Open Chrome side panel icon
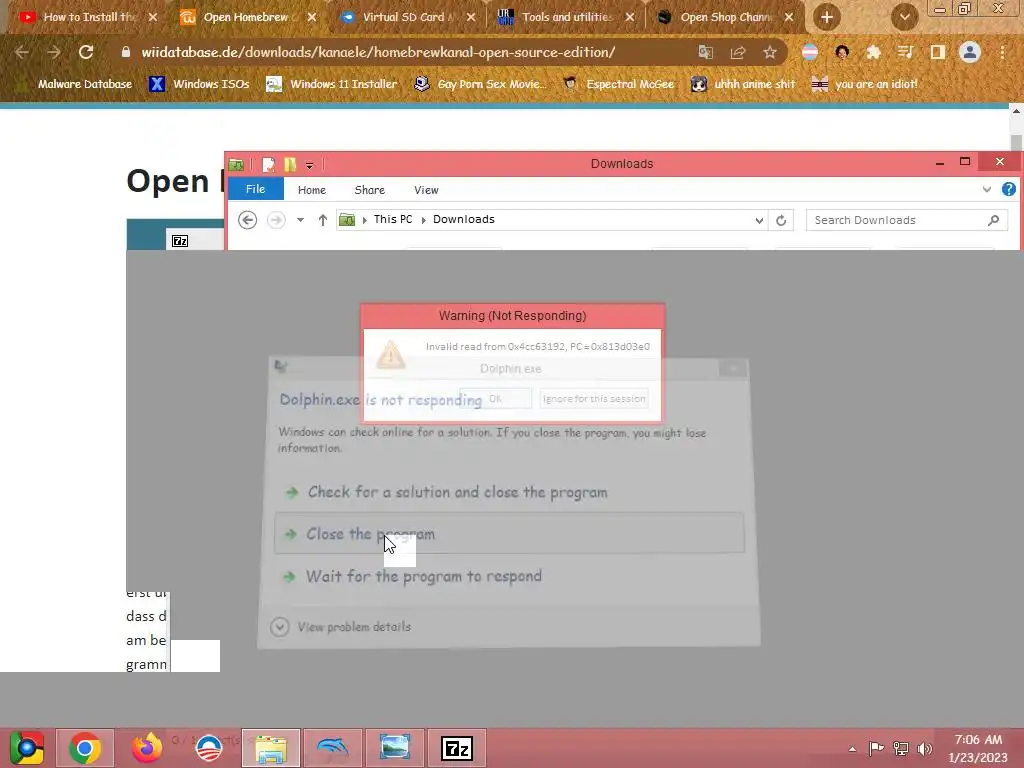This screenshot has height=768, width=1024. click(x=938, y=52)
